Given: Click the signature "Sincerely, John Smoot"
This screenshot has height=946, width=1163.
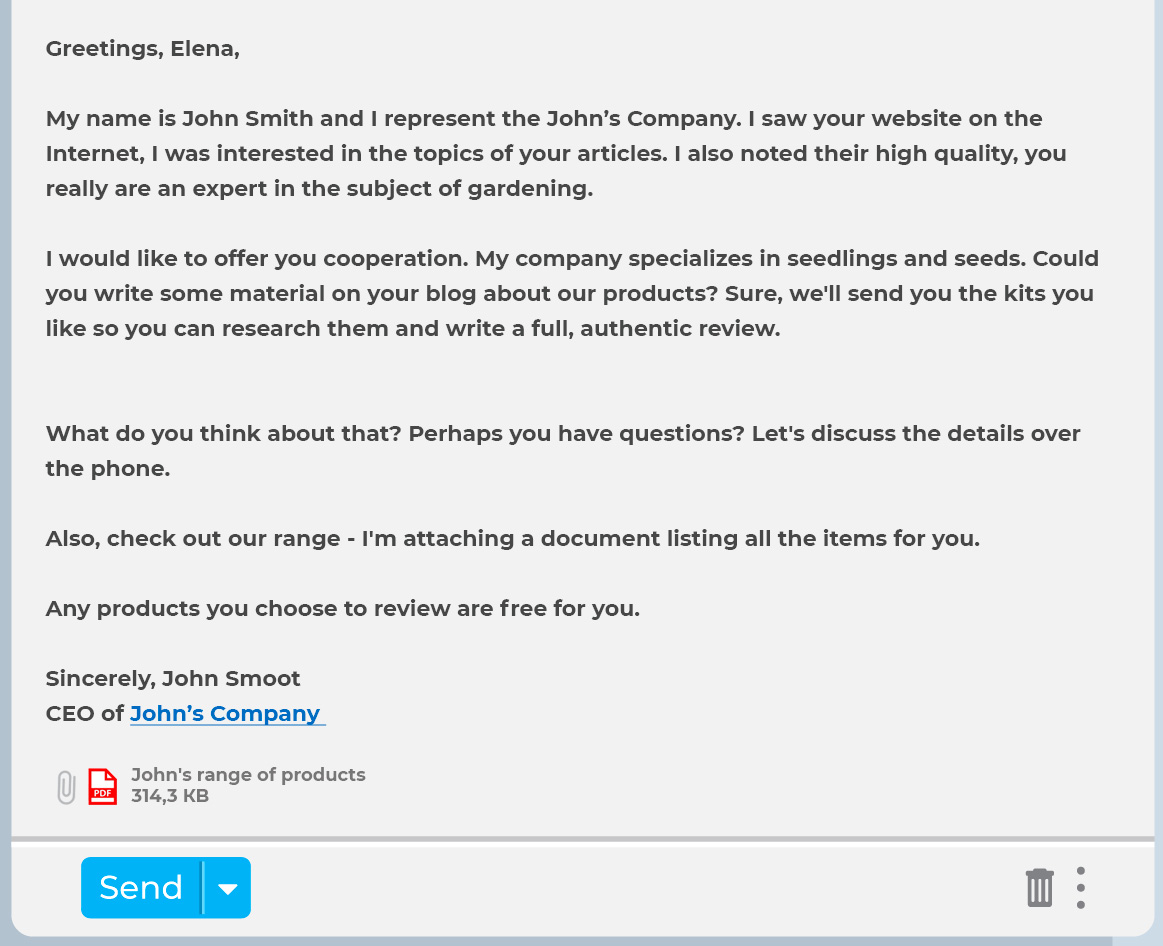Looking at the screenshot, I should tap(173, 678).
